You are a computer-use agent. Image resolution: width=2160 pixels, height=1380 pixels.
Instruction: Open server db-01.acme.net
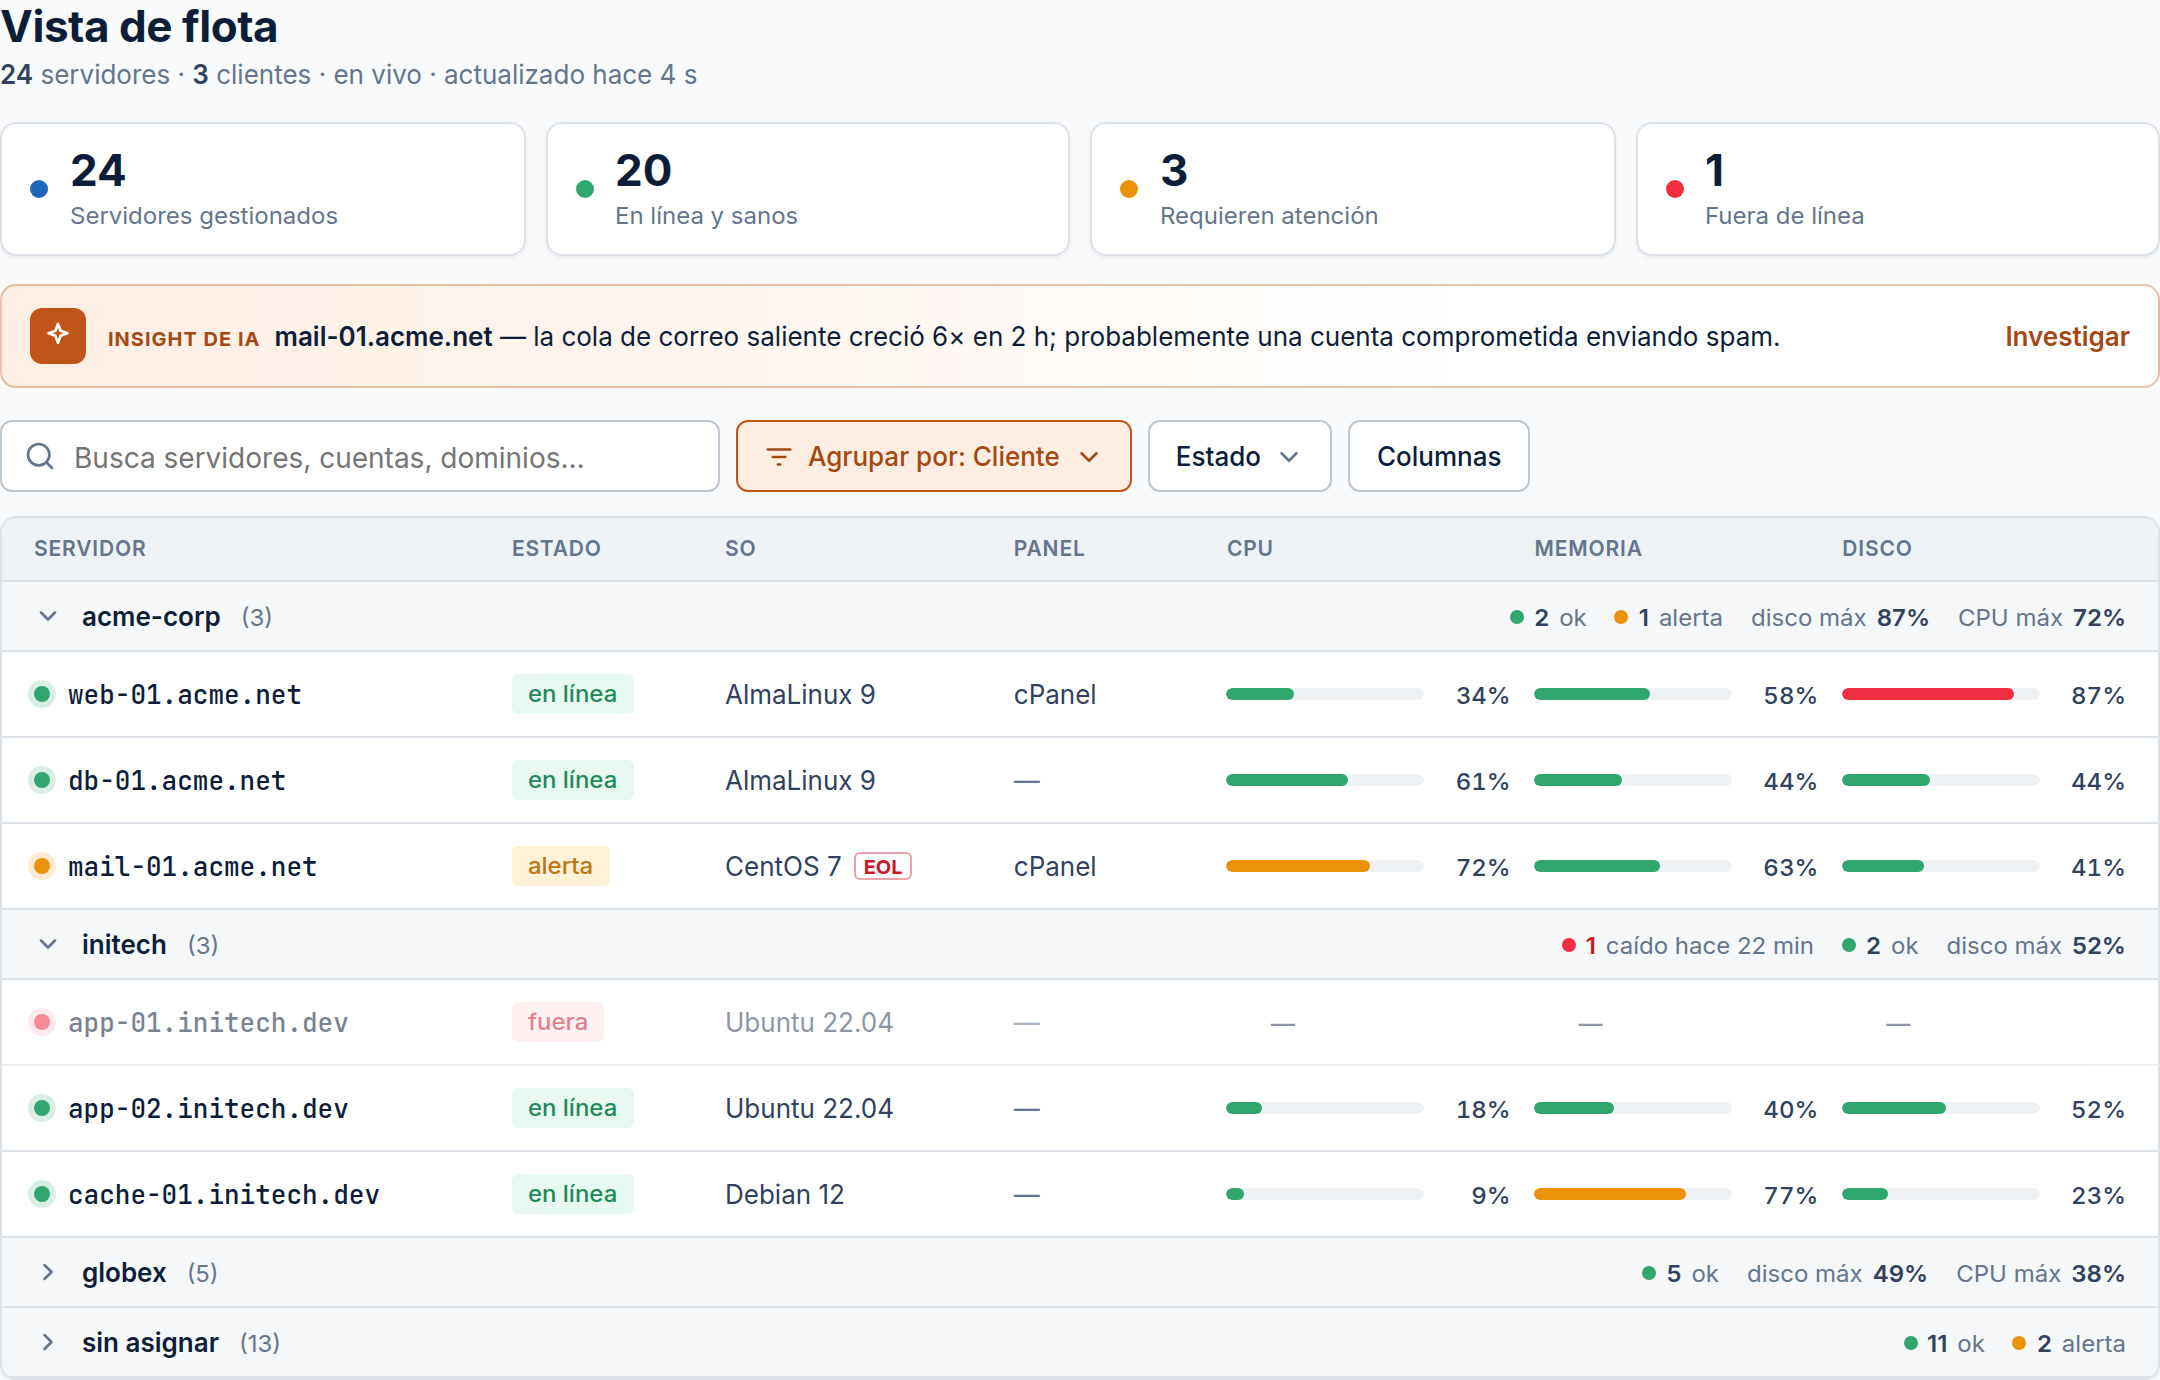(x=177, y=781)
